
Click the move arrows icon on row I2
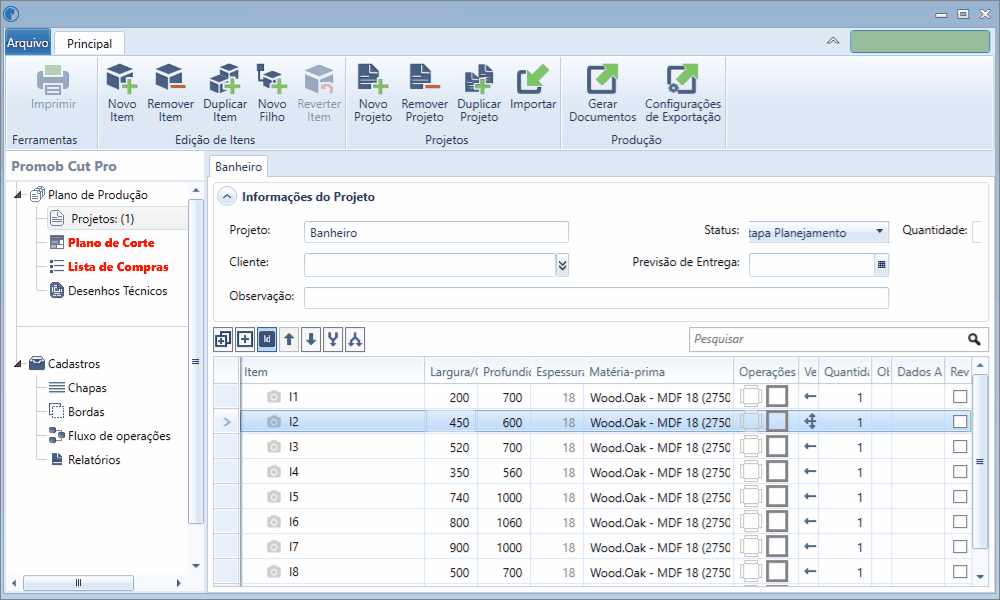click(810, 421)
